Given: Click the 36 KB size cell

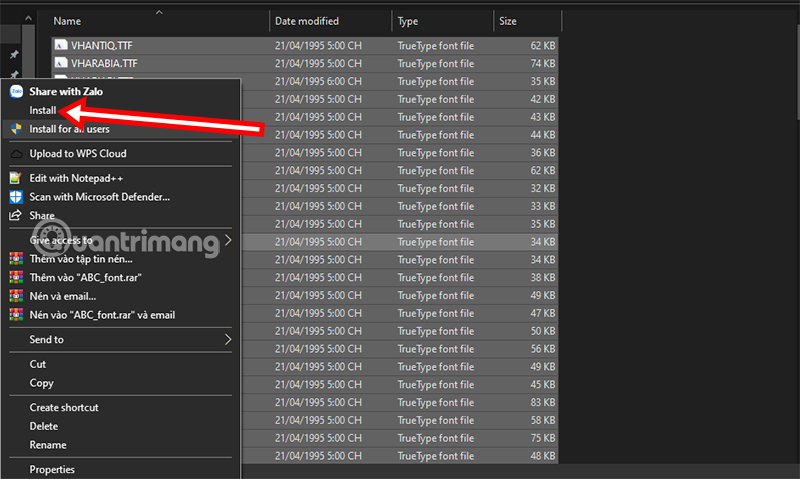Looking at the screenshot, I should (x=543, y=153).
